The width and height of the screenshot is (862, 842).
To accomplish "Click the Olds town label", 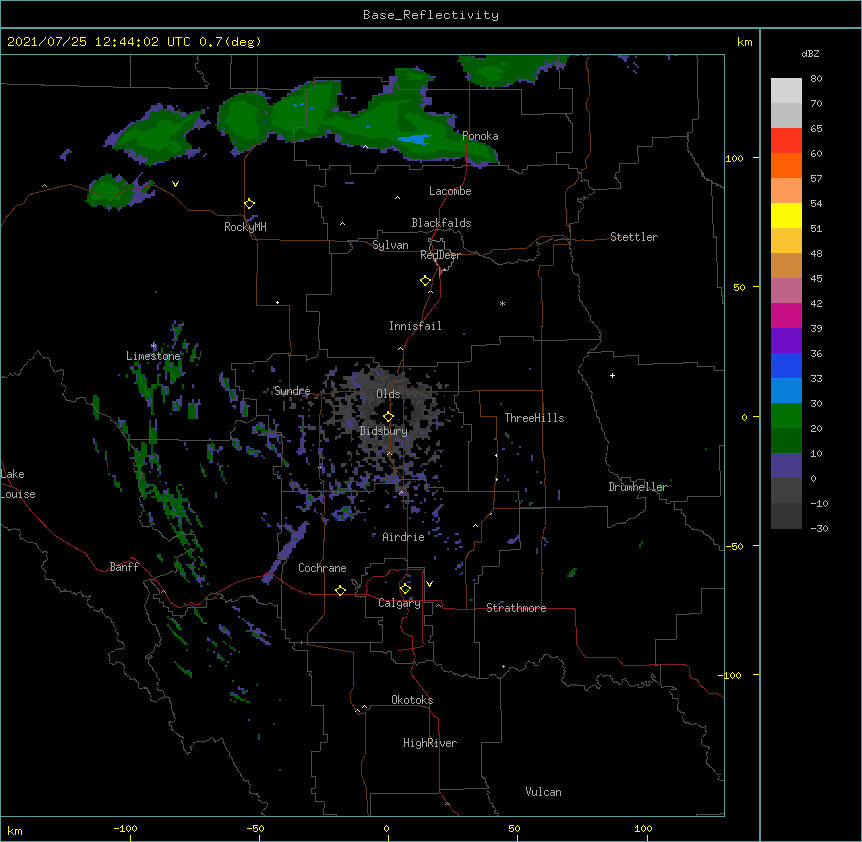I will click(388, 394).
